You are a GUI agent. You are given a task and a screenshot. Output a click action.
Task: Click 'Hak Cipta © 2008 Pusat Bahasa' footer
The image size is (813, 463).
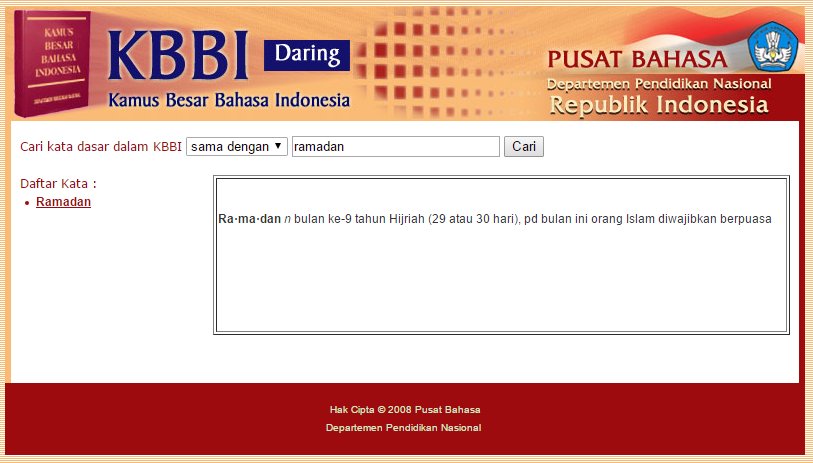405,410
